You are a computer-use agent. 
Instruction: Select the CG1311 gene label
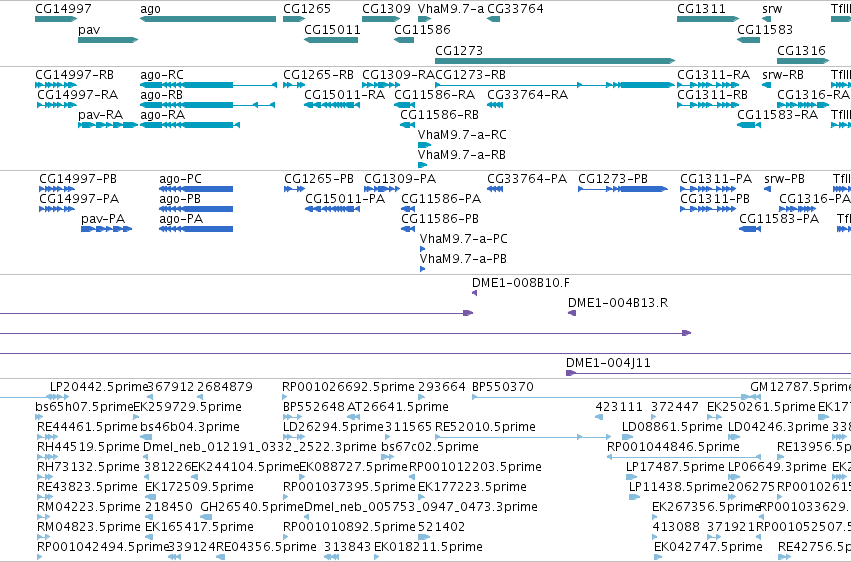(701, 9)
